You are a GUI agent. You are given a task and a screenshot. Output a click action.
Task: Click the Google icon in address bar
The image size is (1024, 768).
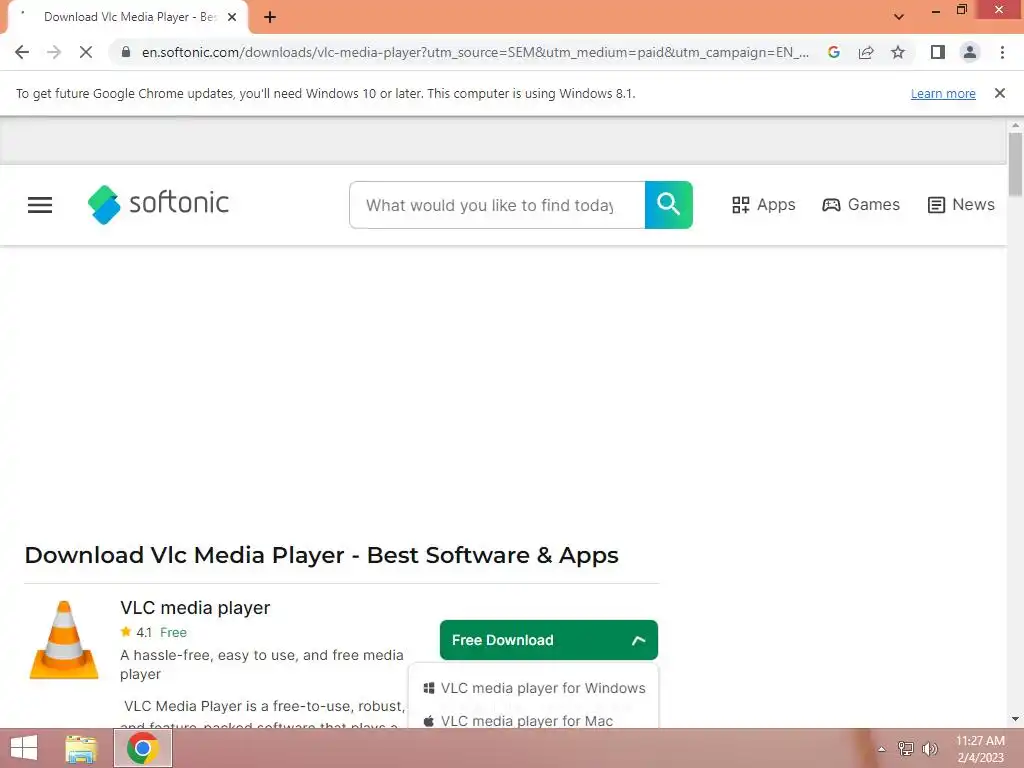click(834, 52)
